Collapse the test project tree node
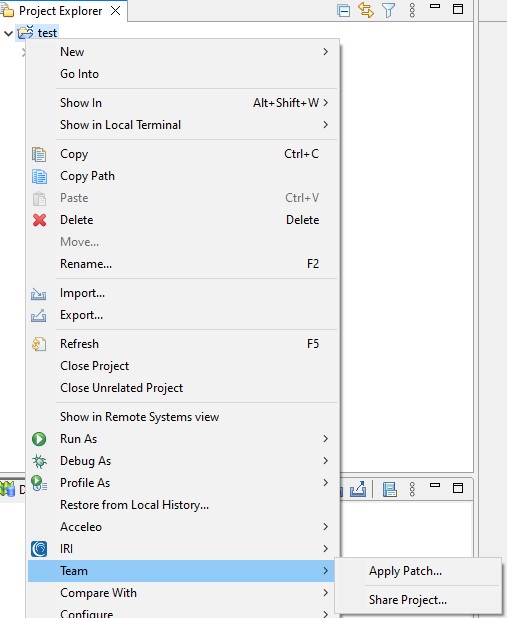The height and width of the screenshot is (618, 507). (x=8, y=33)
